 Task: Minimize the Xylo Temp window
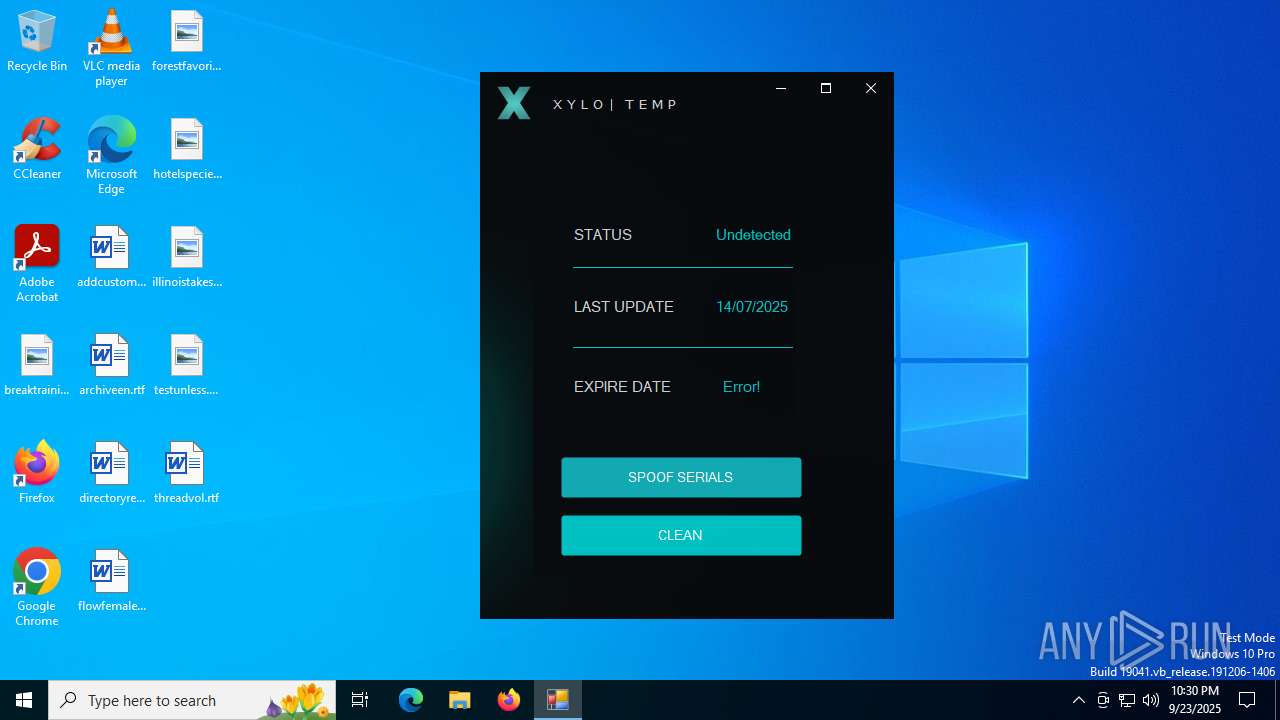point(781,88)
